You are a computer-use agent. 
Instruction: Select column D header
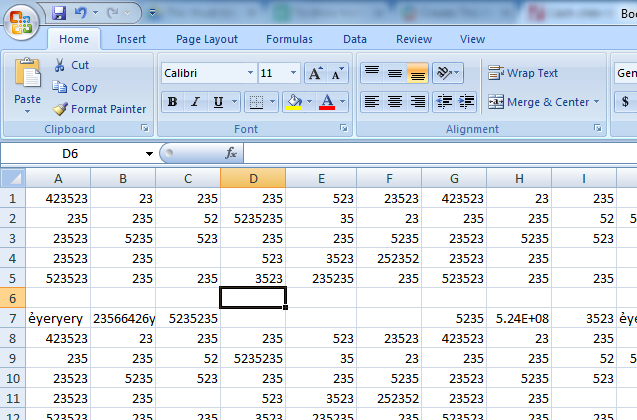252,178
